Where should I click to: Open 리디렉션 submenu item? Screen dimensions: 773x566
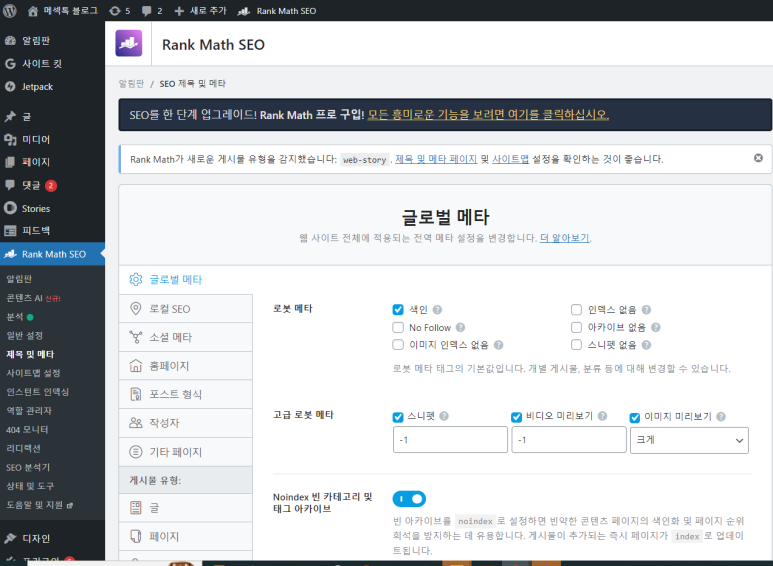[x=23, y=448]
